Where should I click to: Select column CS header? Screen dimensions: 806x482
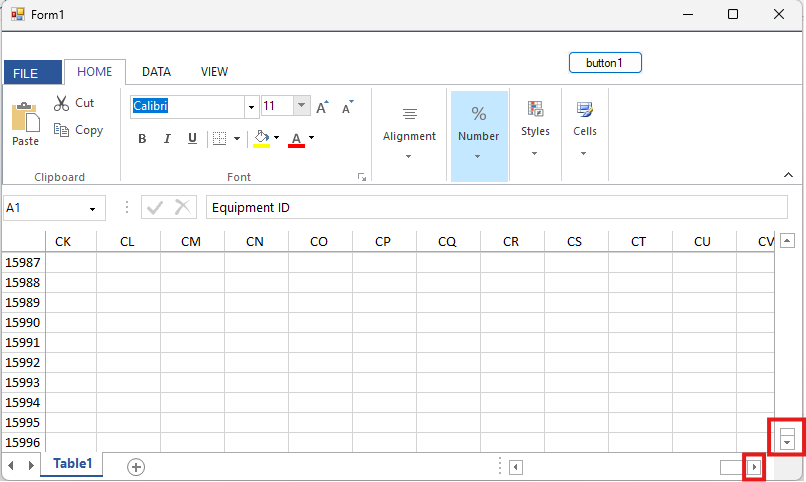[x=576, y=242]
